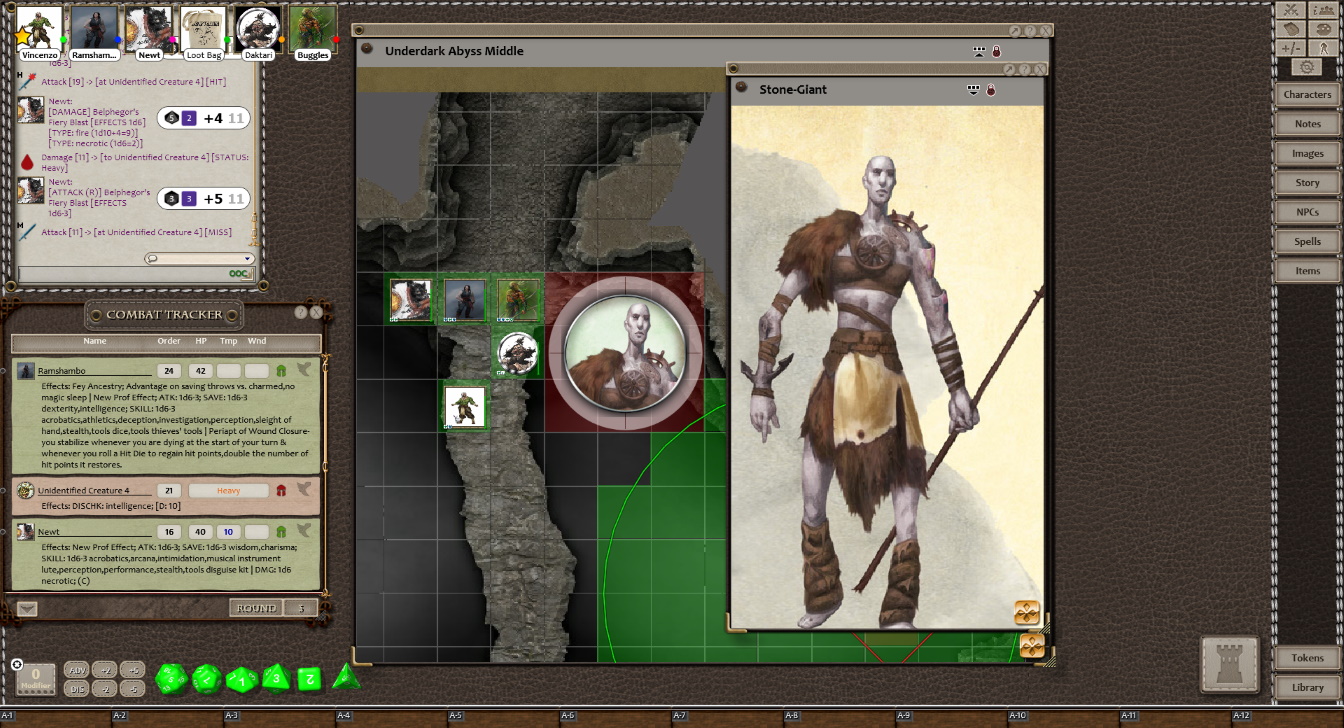
Task: Open the Options gear icon
Action: pos(1307,67)
